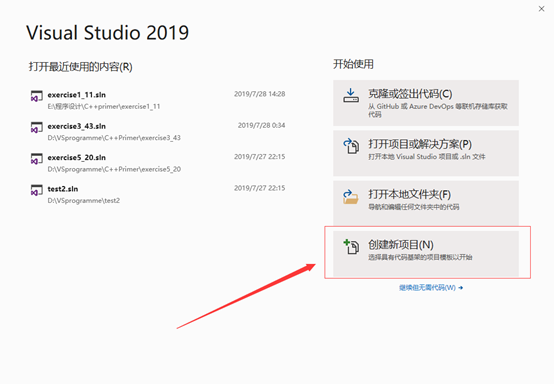Click the path D:\VSprogramme\C++Primer\exercise3_43
The image size is (554, 384).
point(114,138)
